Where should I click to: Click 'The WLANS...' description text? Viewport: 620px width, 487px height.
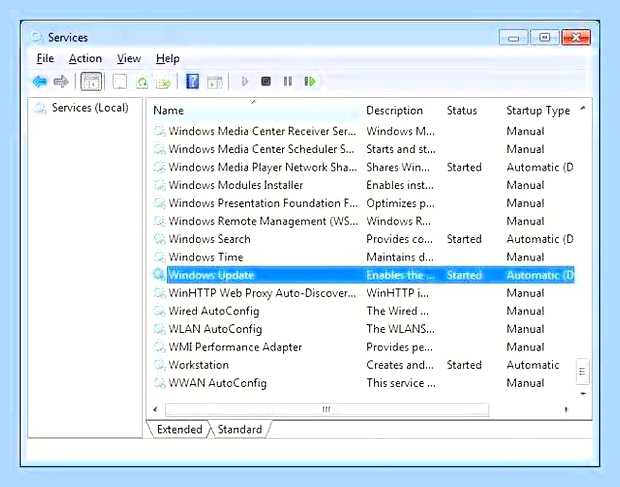(x=400, y=329)
